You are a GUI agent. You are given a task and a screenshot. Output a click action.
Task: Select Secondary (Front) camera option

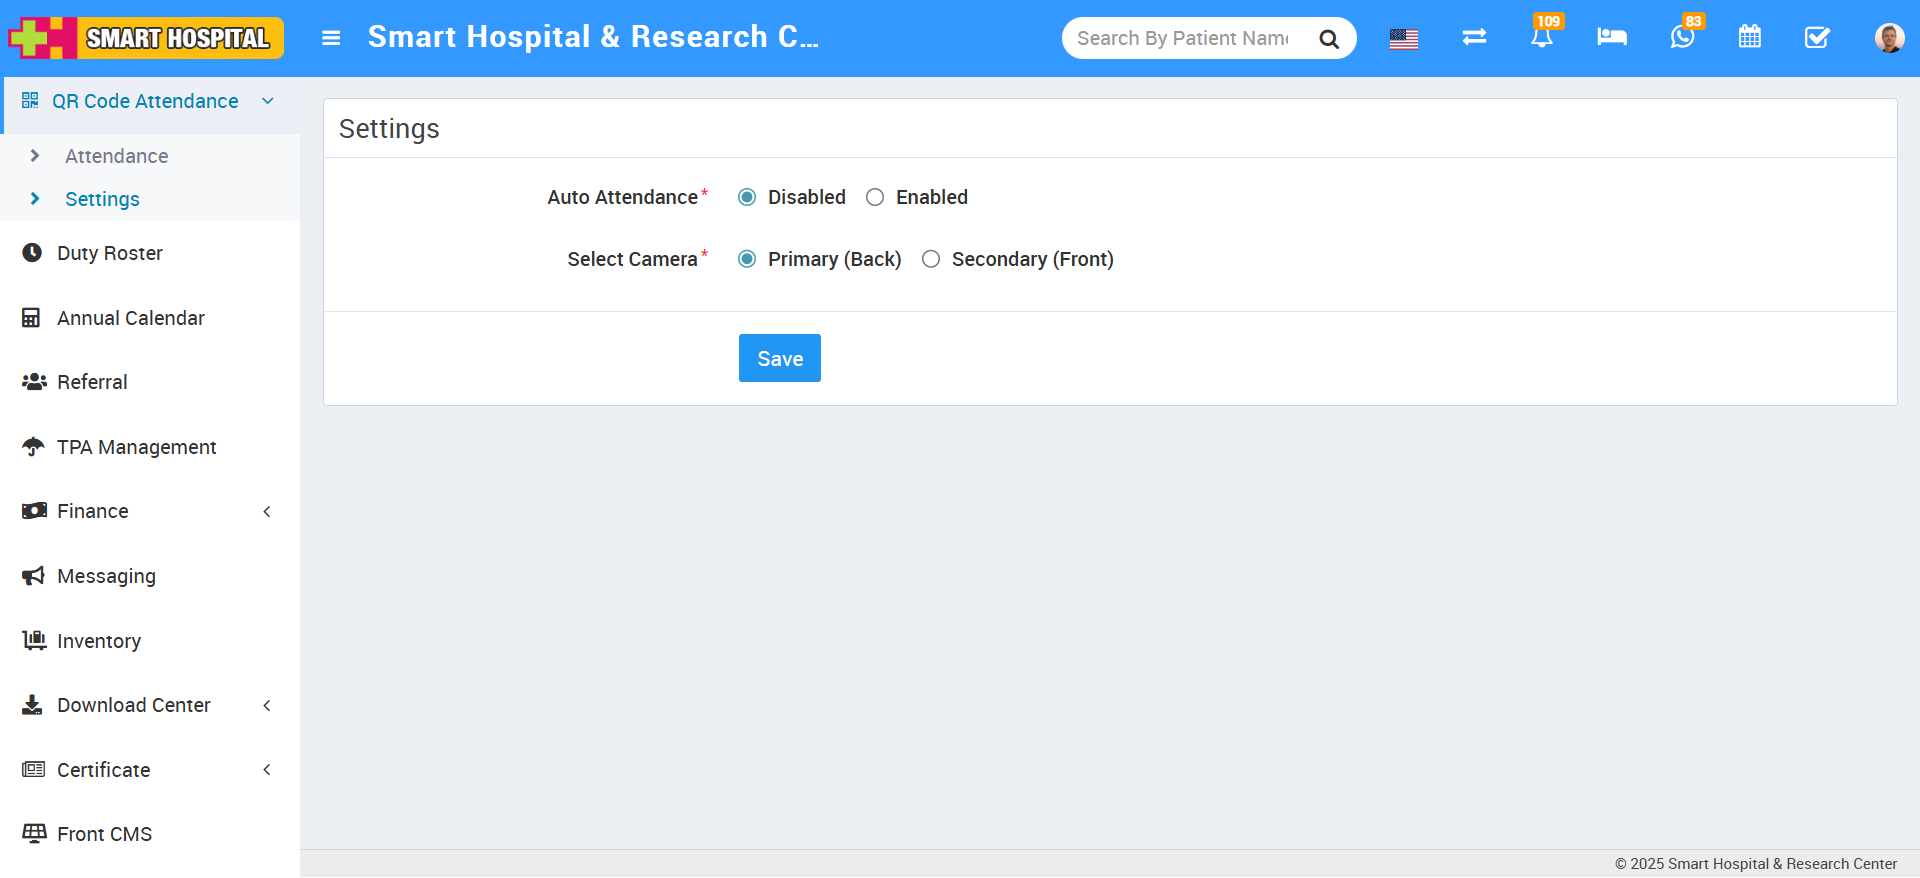931,259
